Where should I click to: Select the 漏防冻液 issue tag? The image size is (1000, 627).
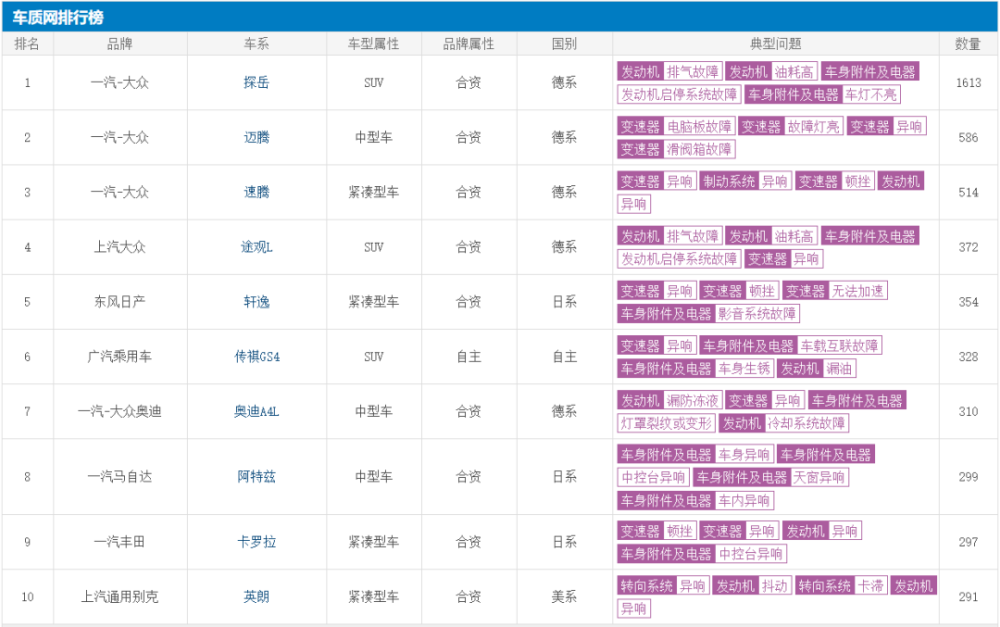click(693, 401)
